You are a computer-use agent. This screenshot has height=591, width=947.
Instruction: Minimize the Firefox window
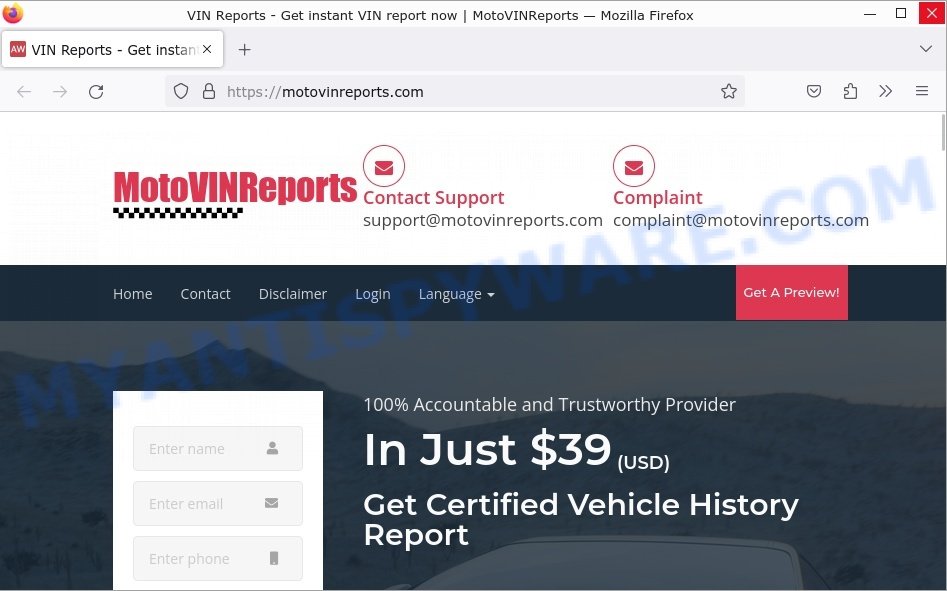(x=870, y=13)
